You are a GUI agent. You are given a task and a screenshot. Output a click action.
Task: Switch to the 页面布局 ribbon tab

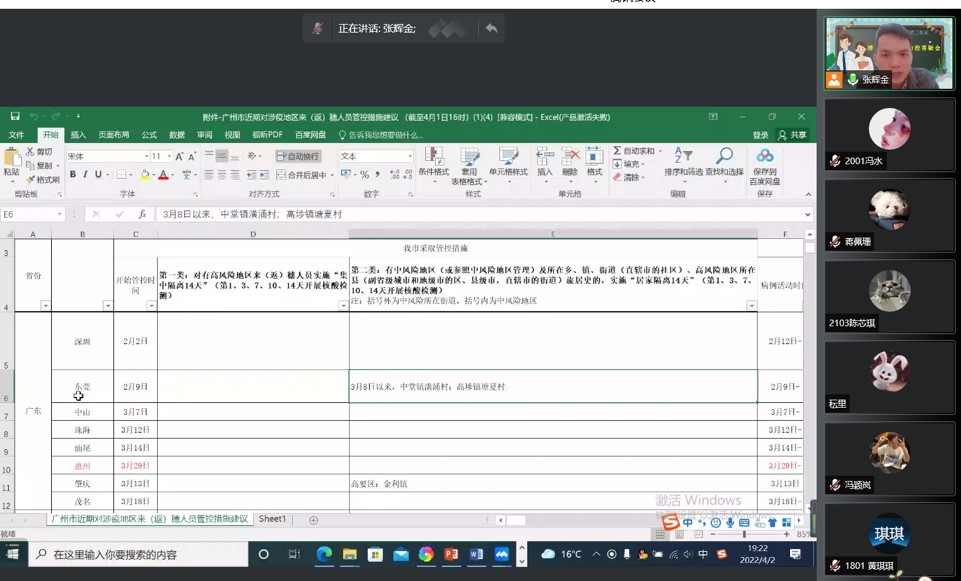click(113, 135)
